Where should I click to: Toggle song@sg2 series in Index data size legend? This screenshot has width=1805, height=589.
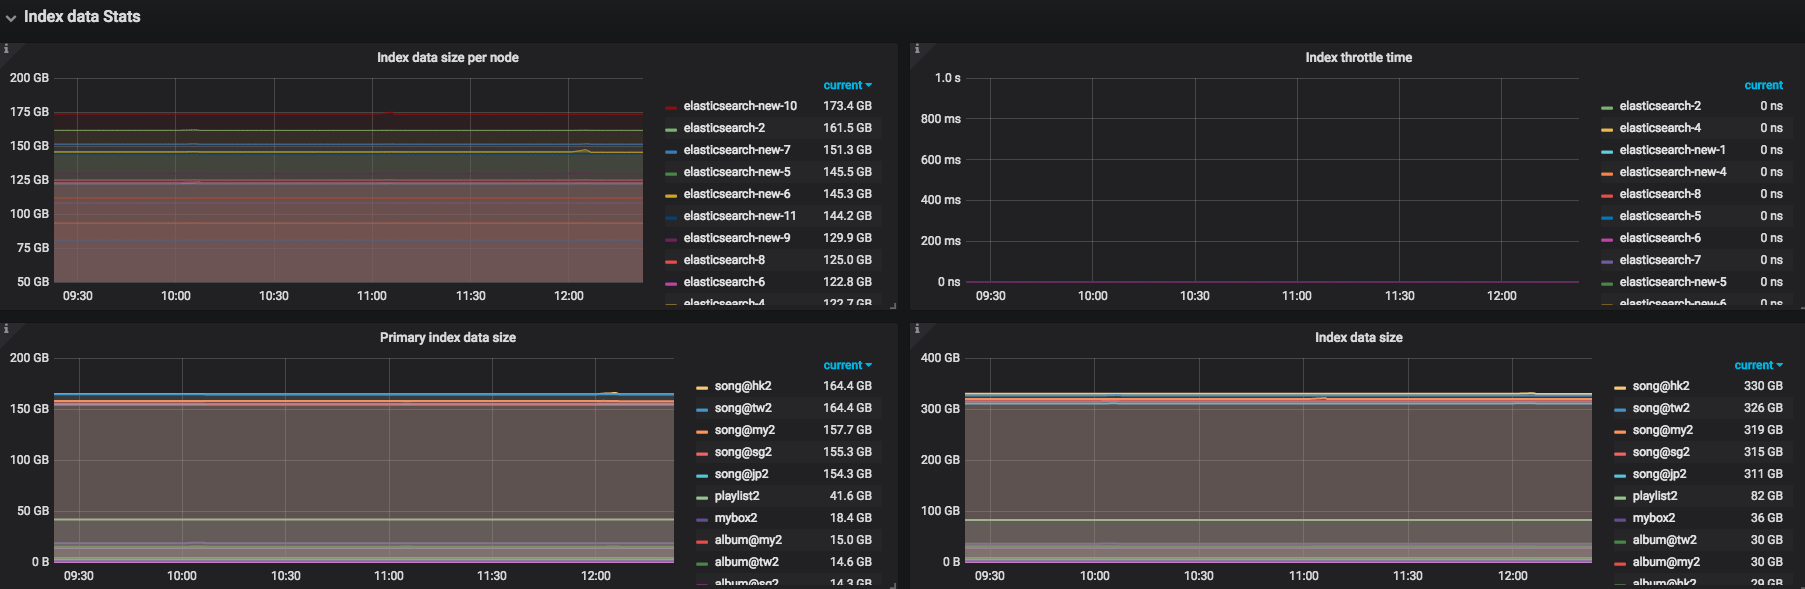[1661, 452]
